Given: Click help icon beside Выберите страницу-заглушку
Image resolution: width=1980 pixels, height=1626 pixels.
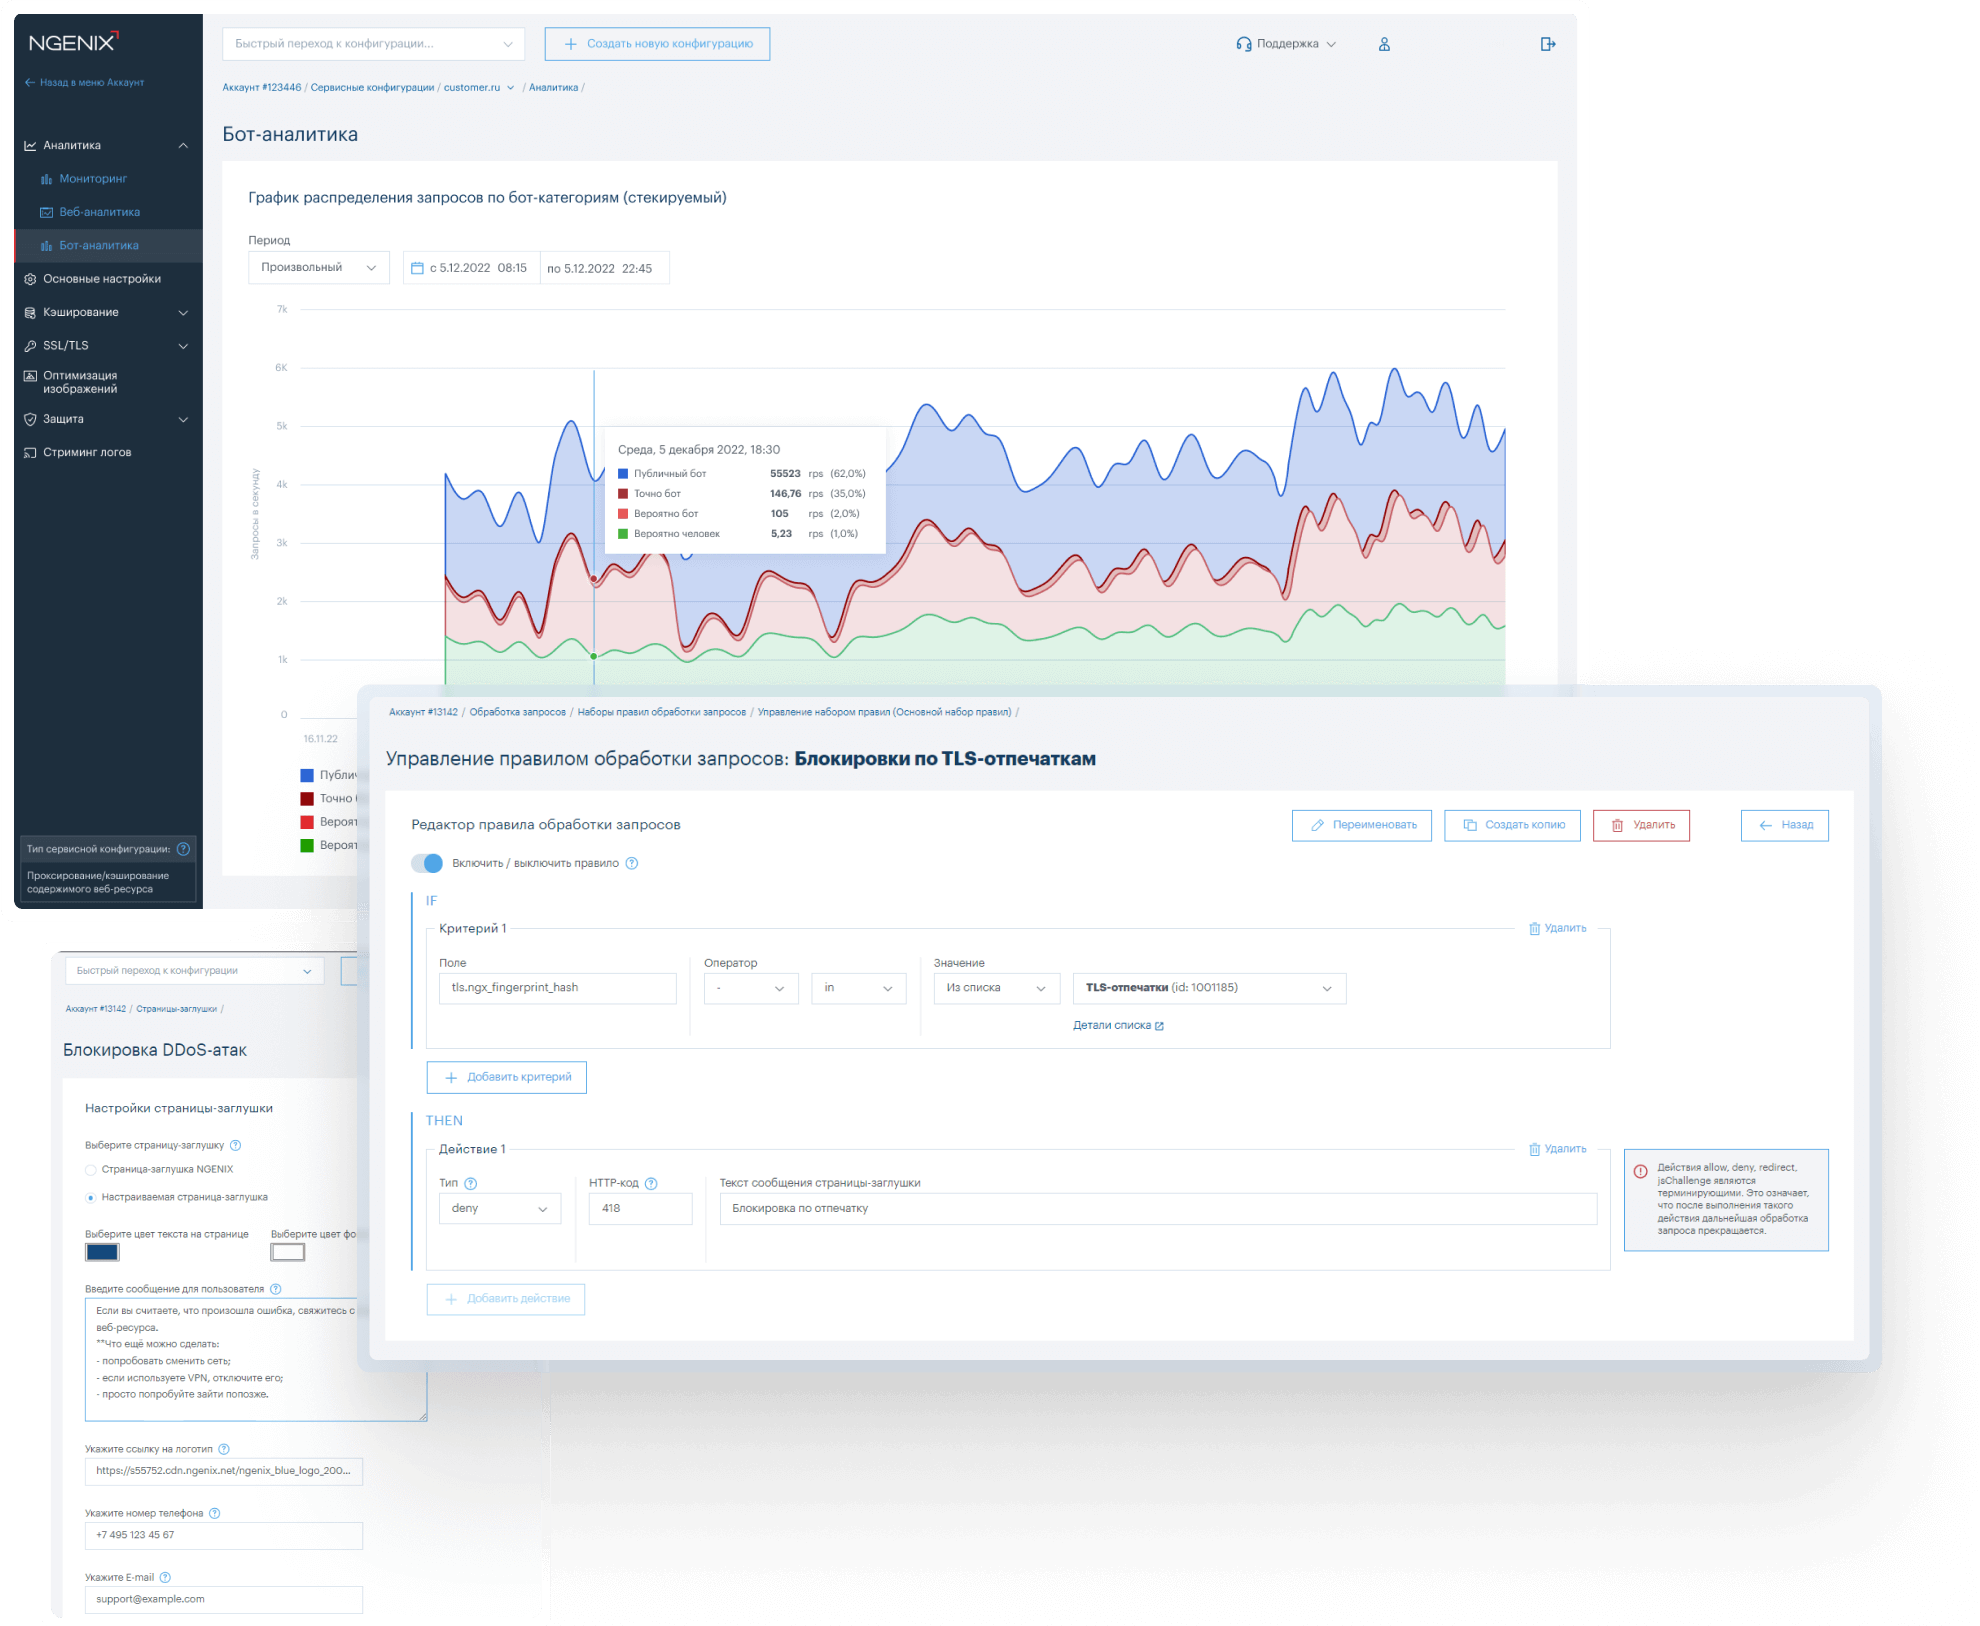Looking at the screenshot, I should click(x=235, y=1146).
